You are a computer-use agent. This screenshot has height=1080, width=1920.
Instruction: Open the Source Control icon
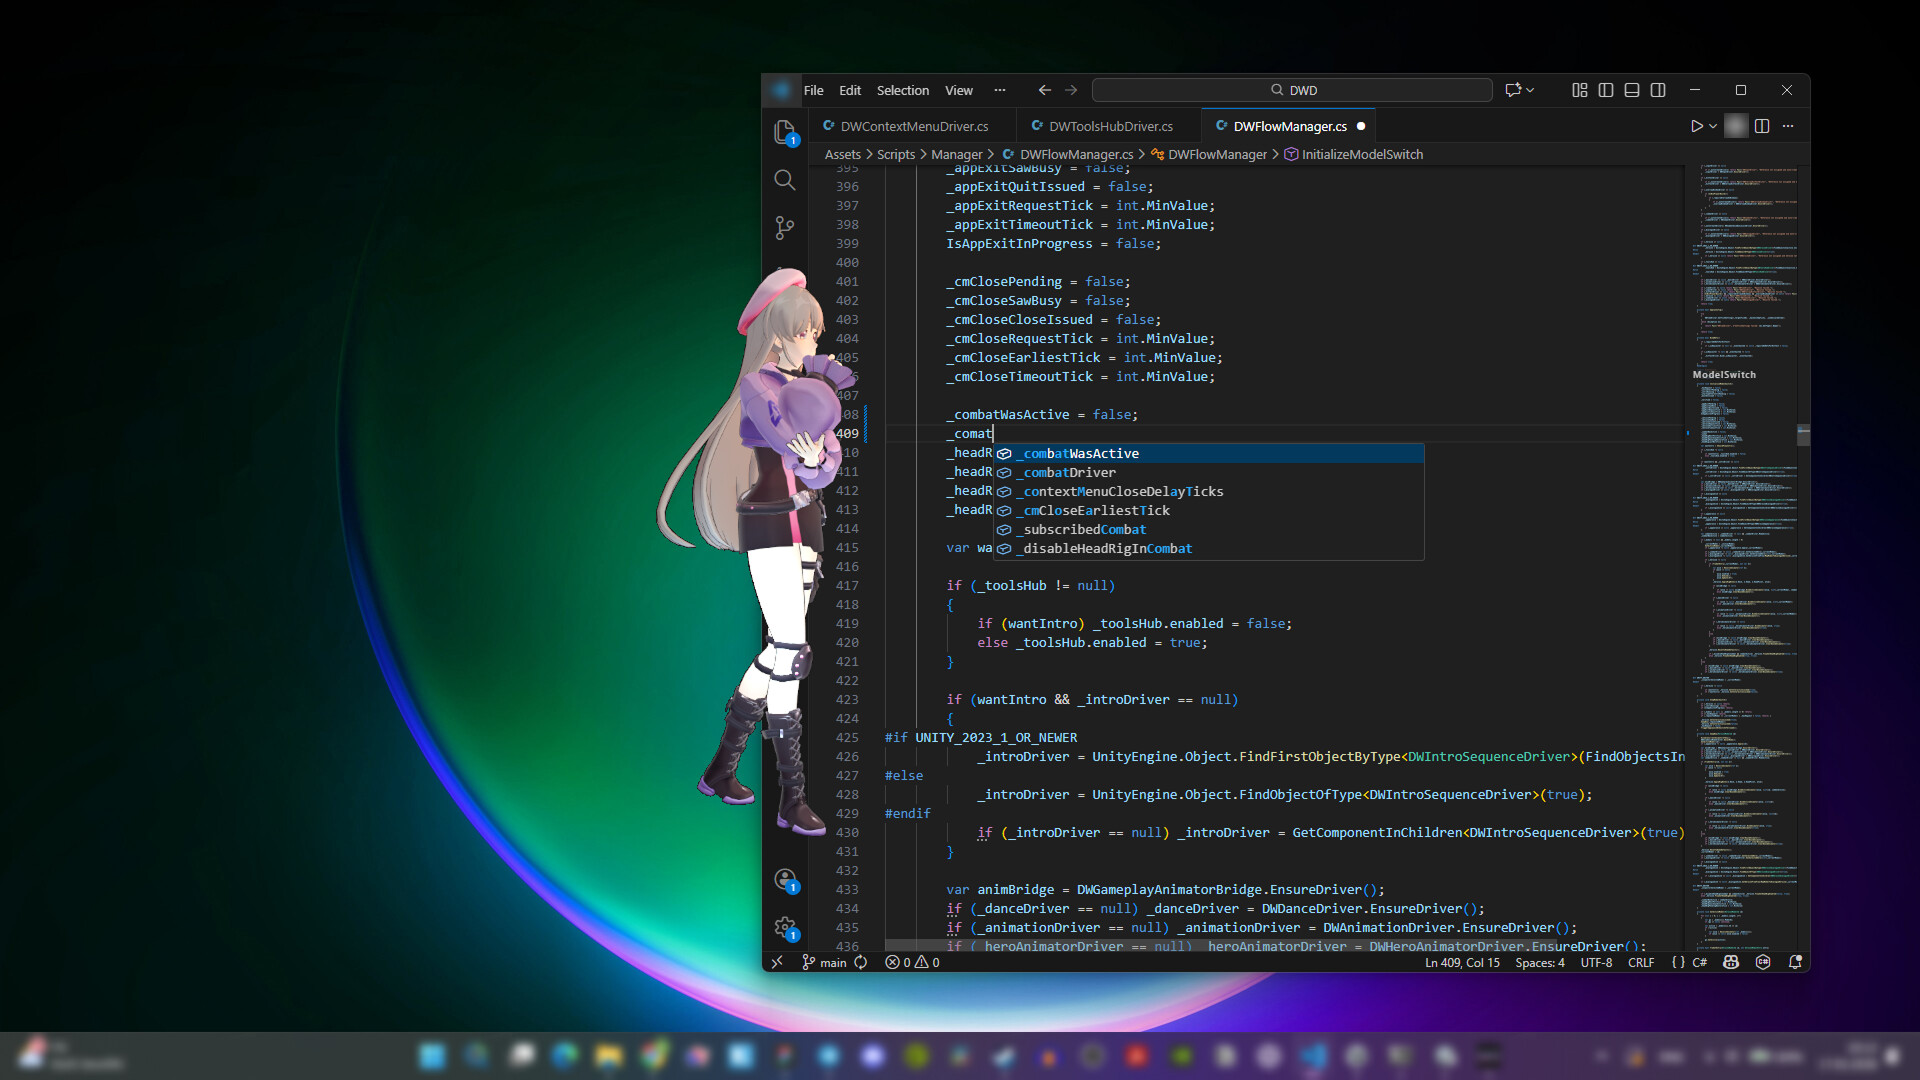coord(784,227)
